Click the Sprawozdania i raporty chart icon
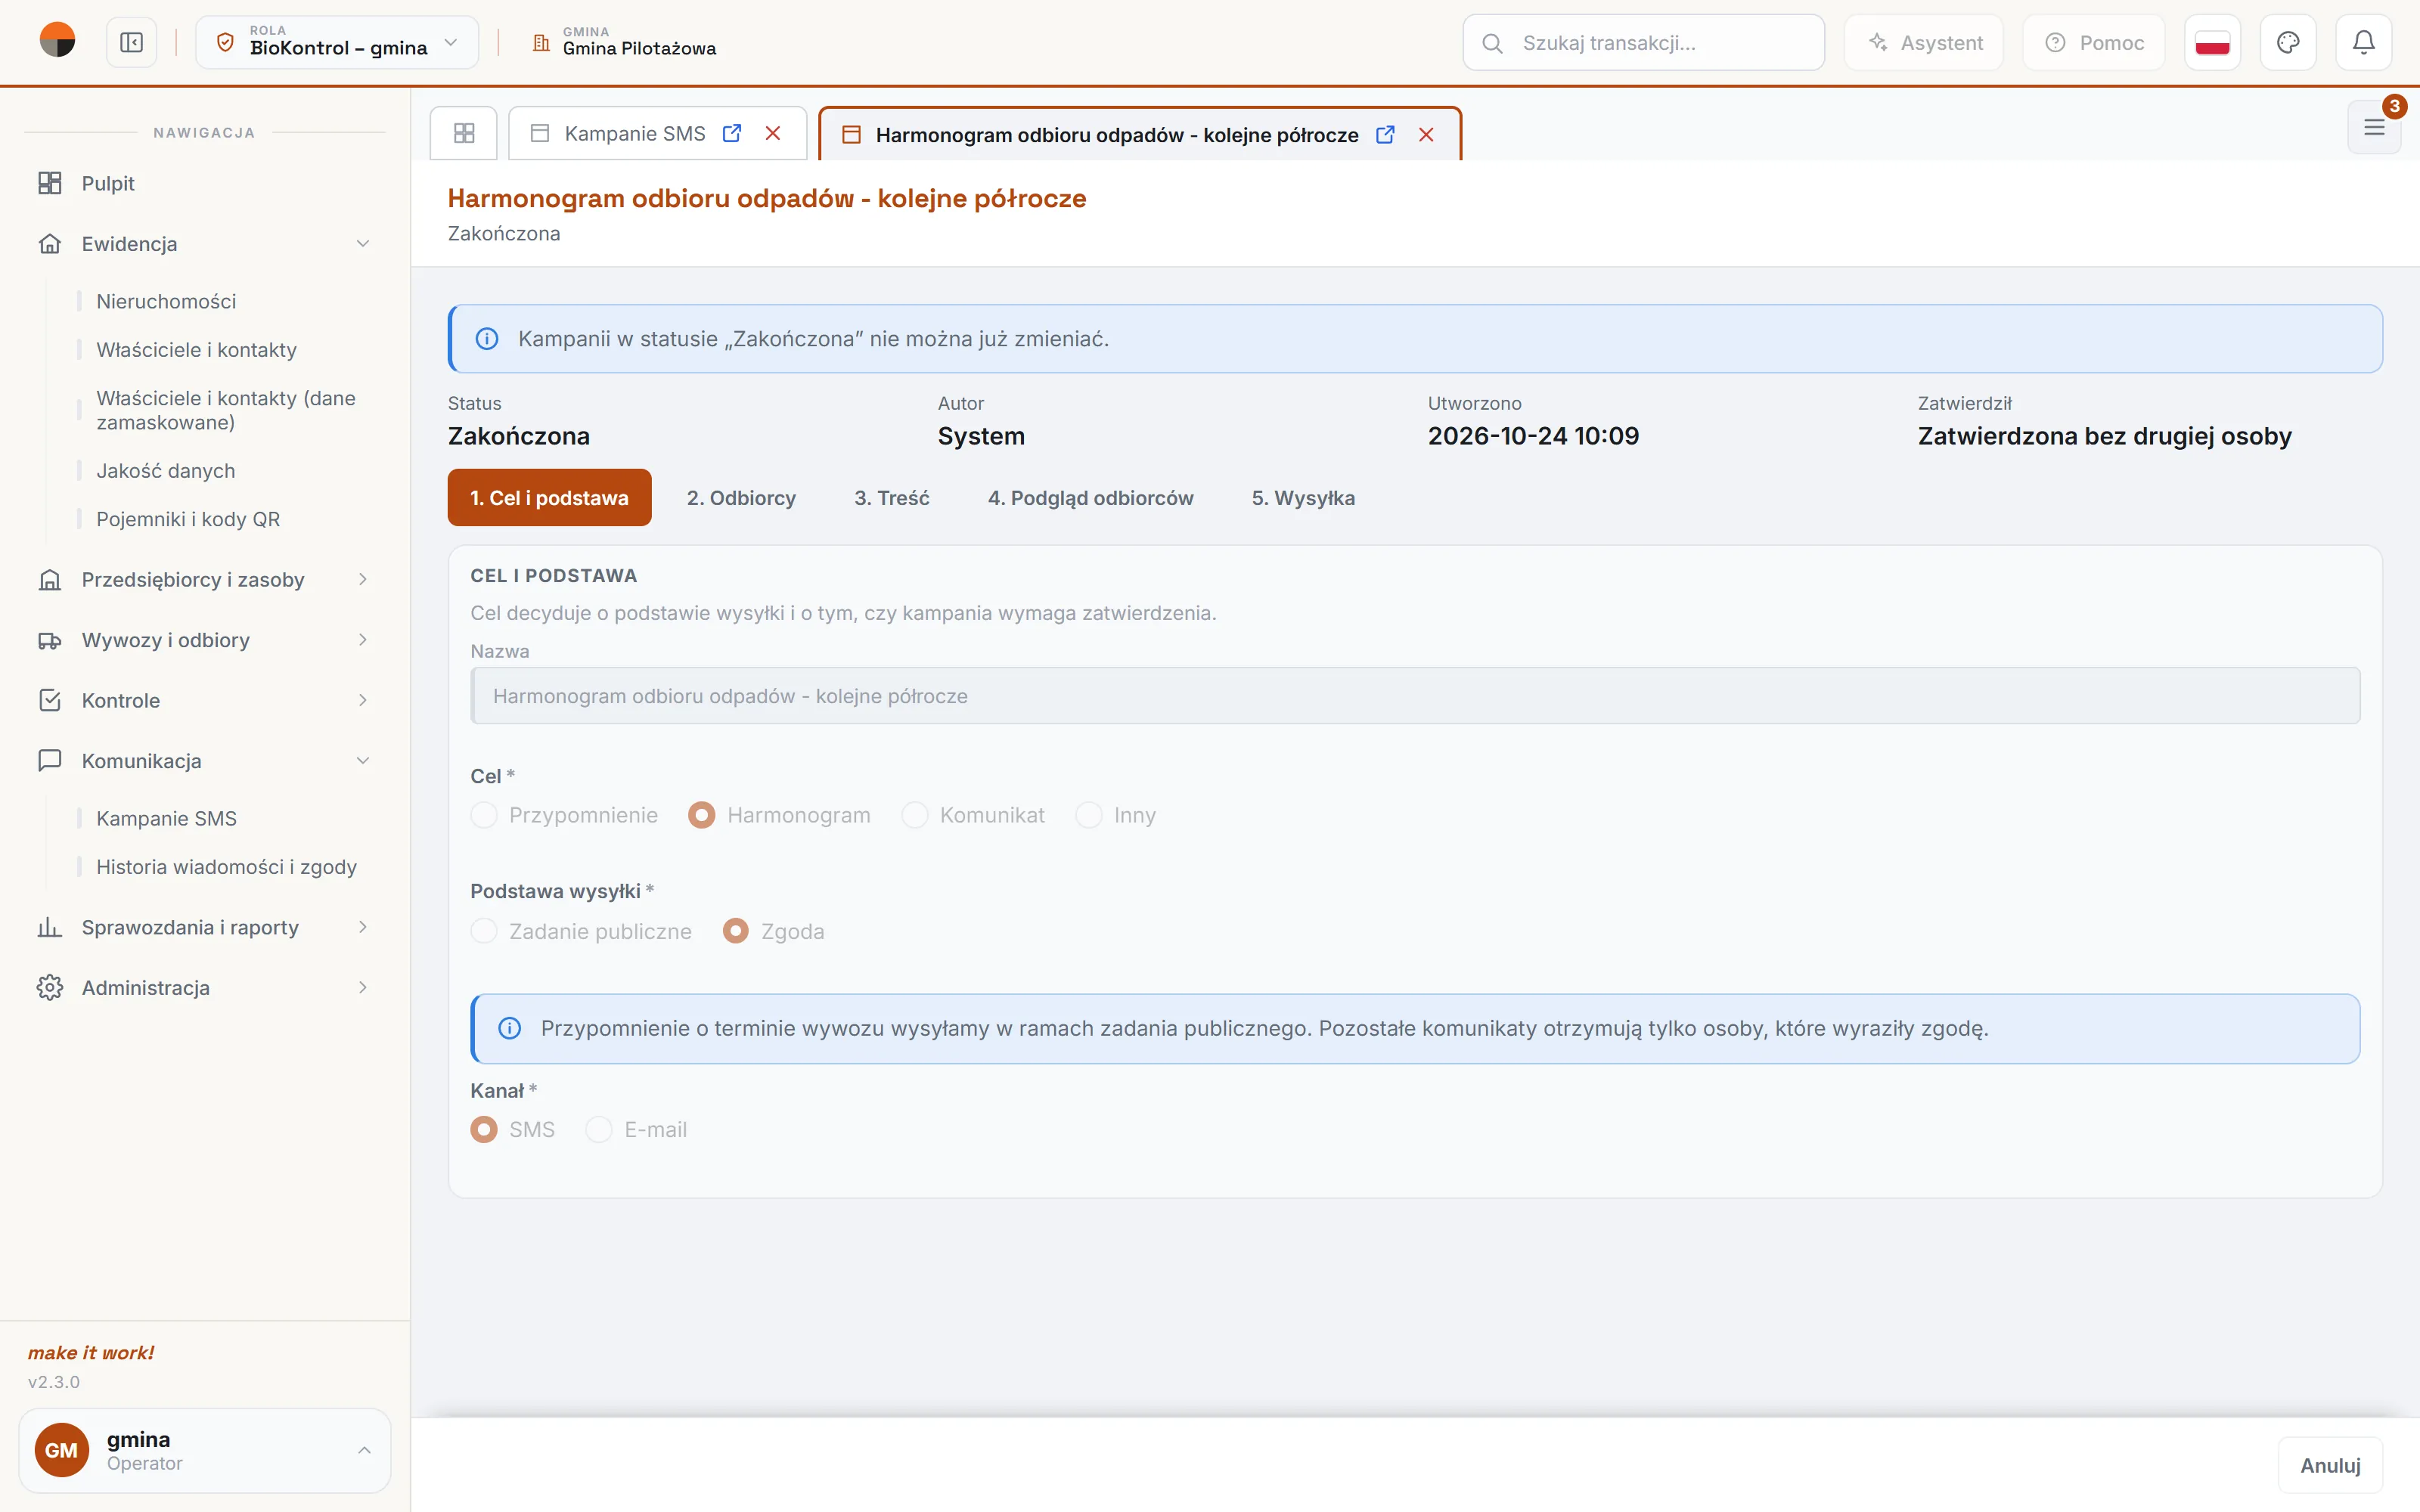2420x1512 pixels. (50, 927)
